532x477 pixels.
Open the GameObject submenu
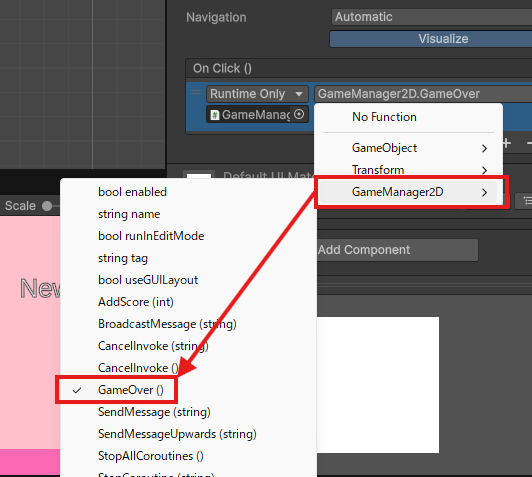pyautogui.click(x=408, y=148)
